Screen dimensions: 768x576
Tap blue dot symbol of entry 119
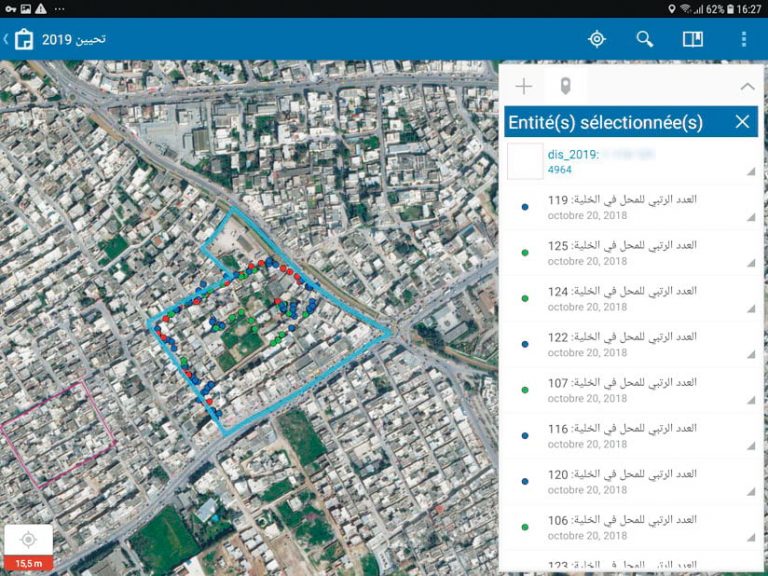[x=525, y=207]
